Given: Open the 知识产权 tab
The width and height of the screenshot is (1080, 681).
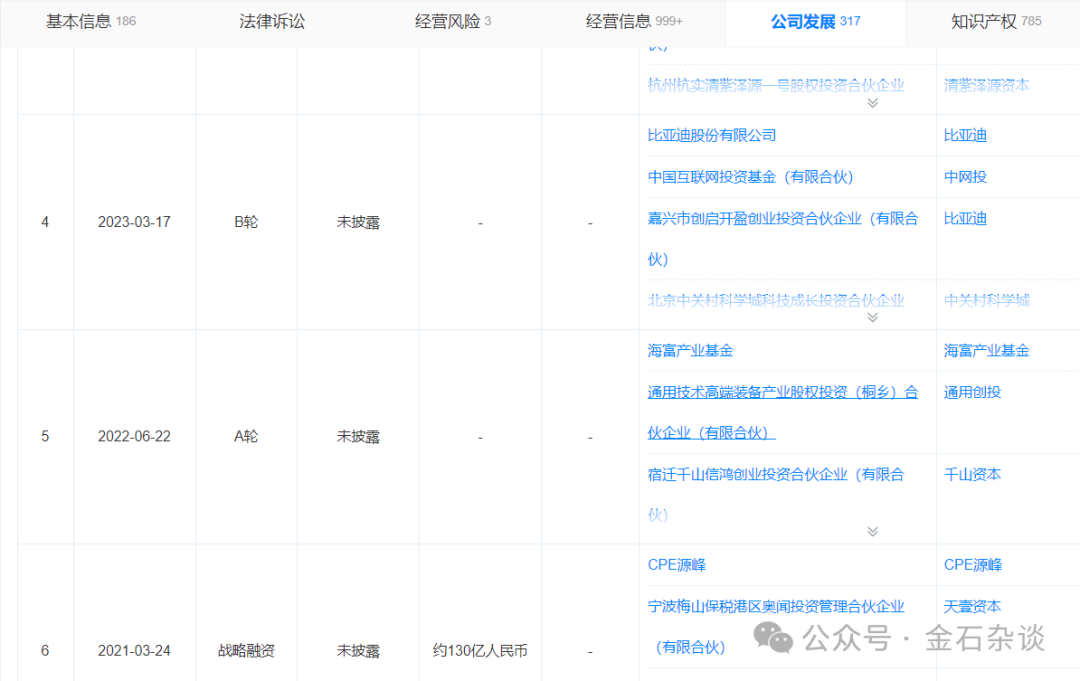Looking at the screenshot, I should coord(995,21).
